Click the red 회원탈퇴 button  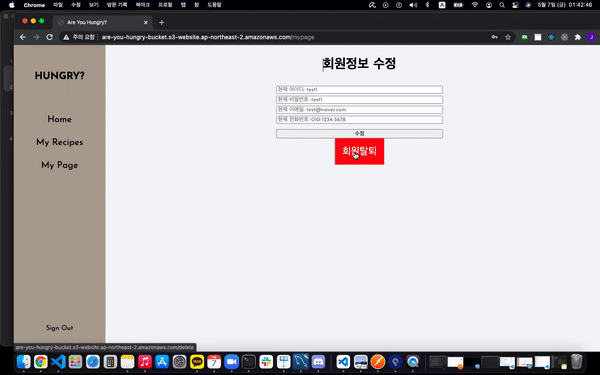(x=359, y=152)
